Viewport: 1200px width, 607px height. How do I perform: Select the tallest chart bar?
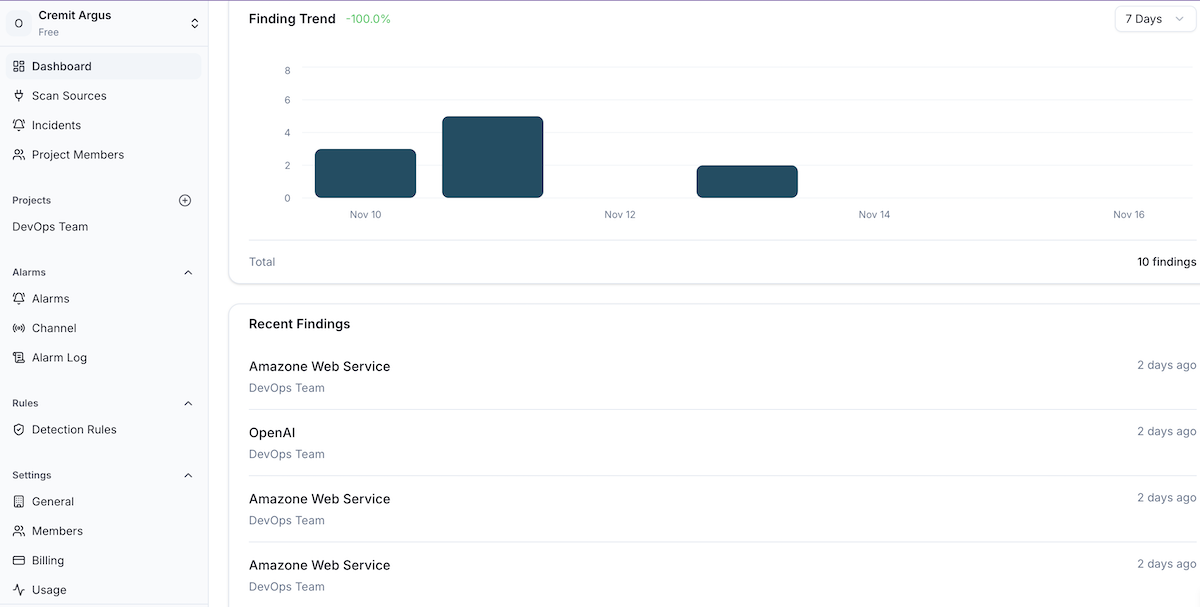click(492, 157)
